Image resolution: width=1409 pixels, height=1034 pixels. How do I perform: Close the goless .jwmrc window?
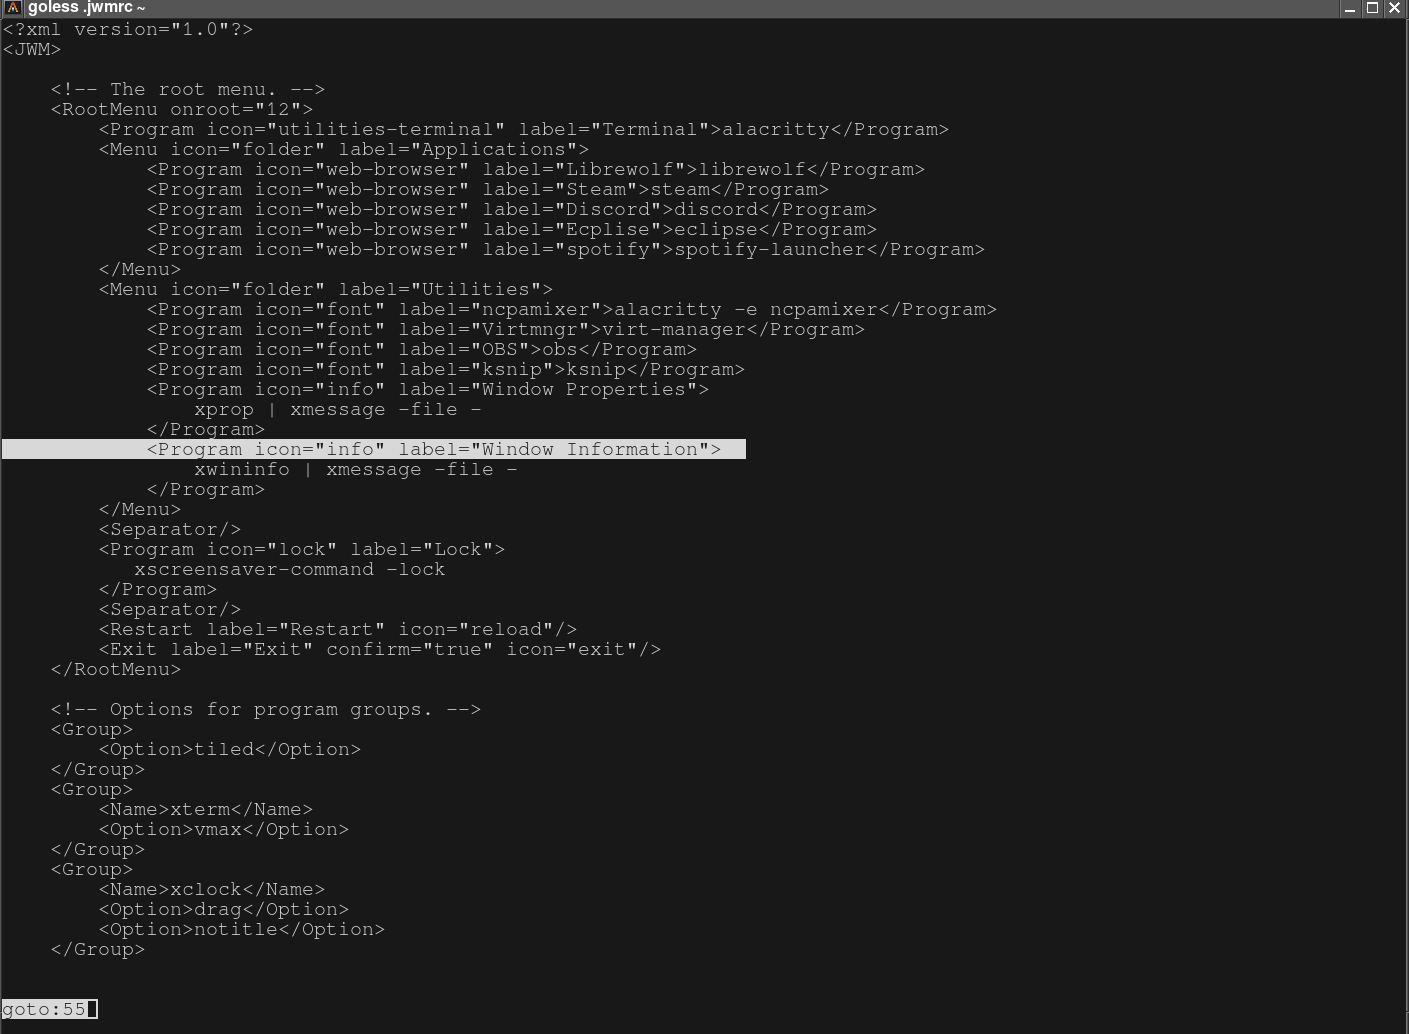1396,8
